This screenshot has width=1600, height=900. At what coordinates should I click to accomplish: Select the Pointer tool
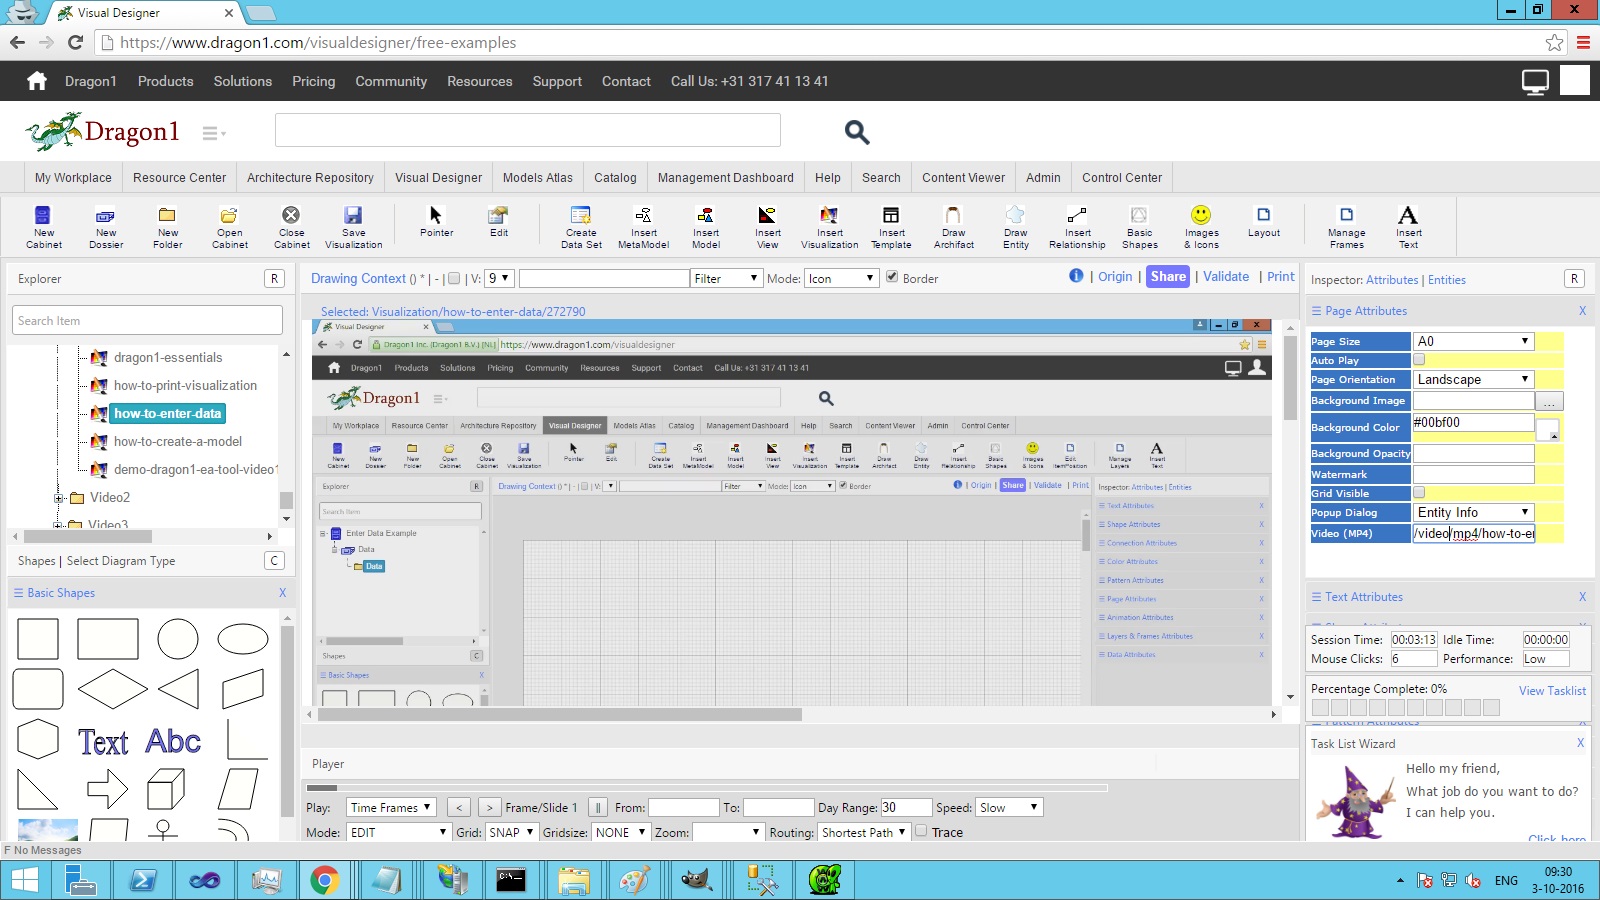click(436, 221)
